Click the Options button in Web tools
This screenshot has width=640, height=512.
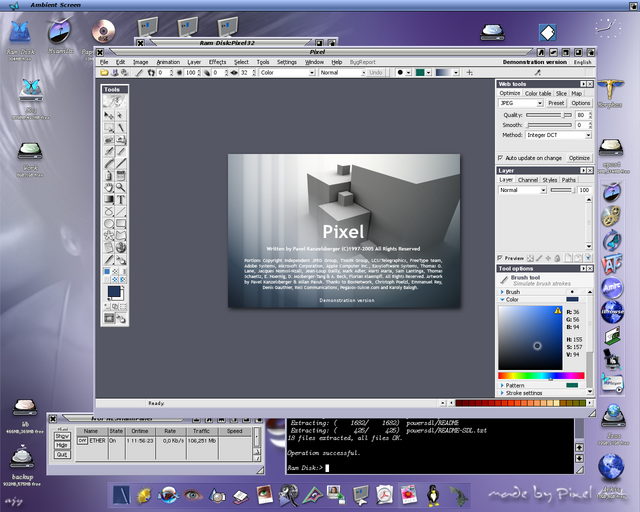coord(580,103)
